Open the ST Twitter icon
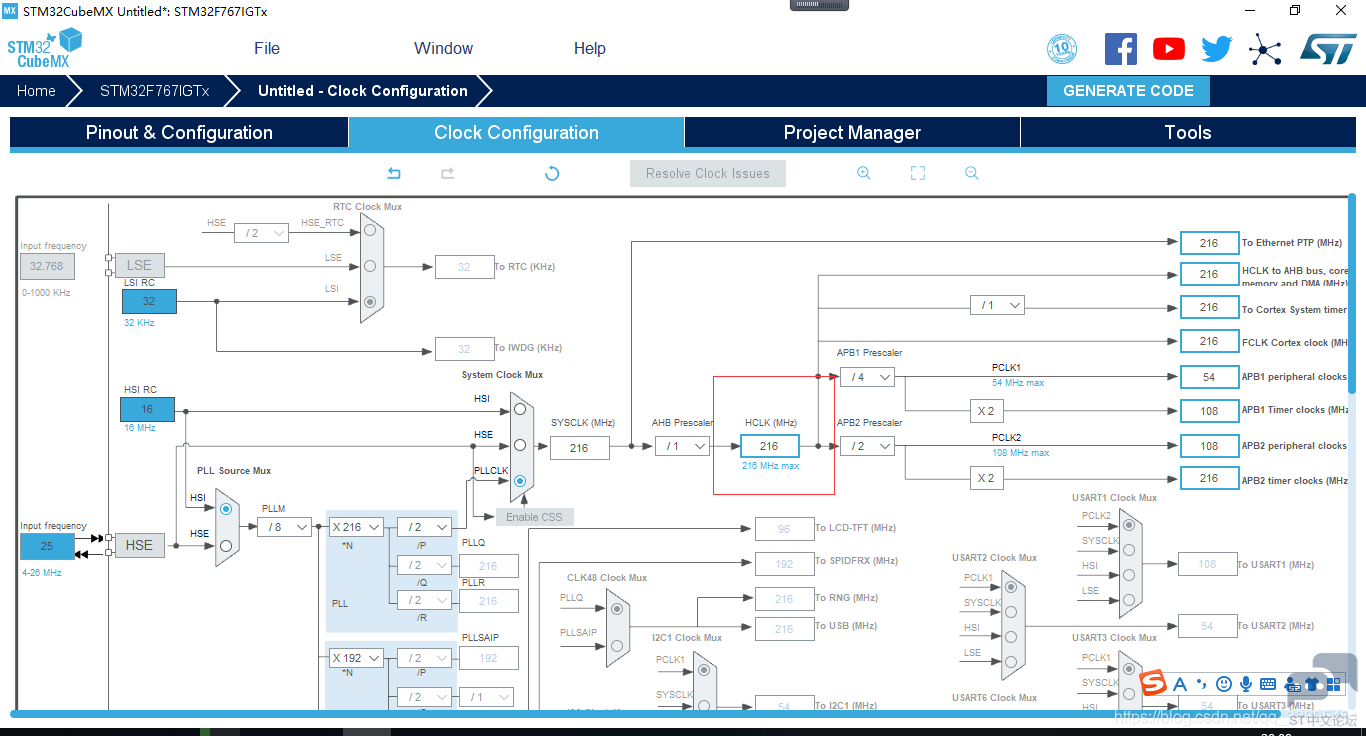 (1217, 49)
